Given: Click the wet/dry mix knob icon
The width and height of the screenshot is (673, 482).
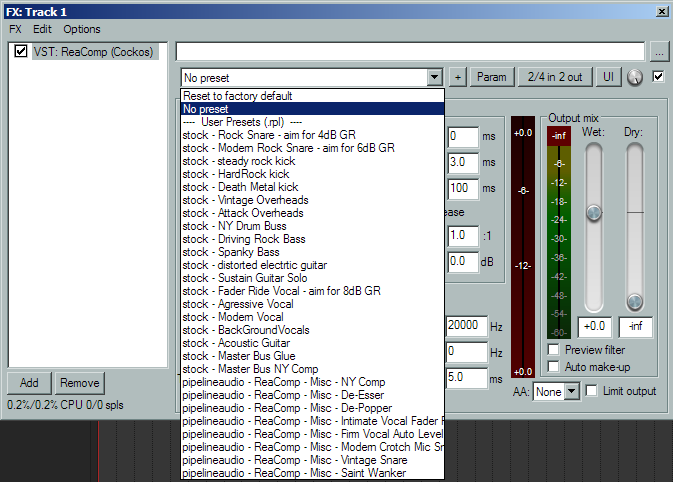Looking at the screenshot, I should click(x=635, y=77).
